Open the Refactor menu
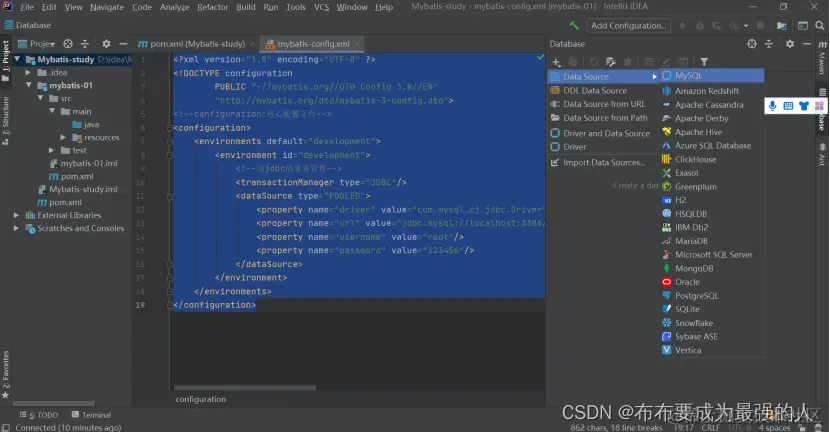The image size is (830, 433). (212, 7)
